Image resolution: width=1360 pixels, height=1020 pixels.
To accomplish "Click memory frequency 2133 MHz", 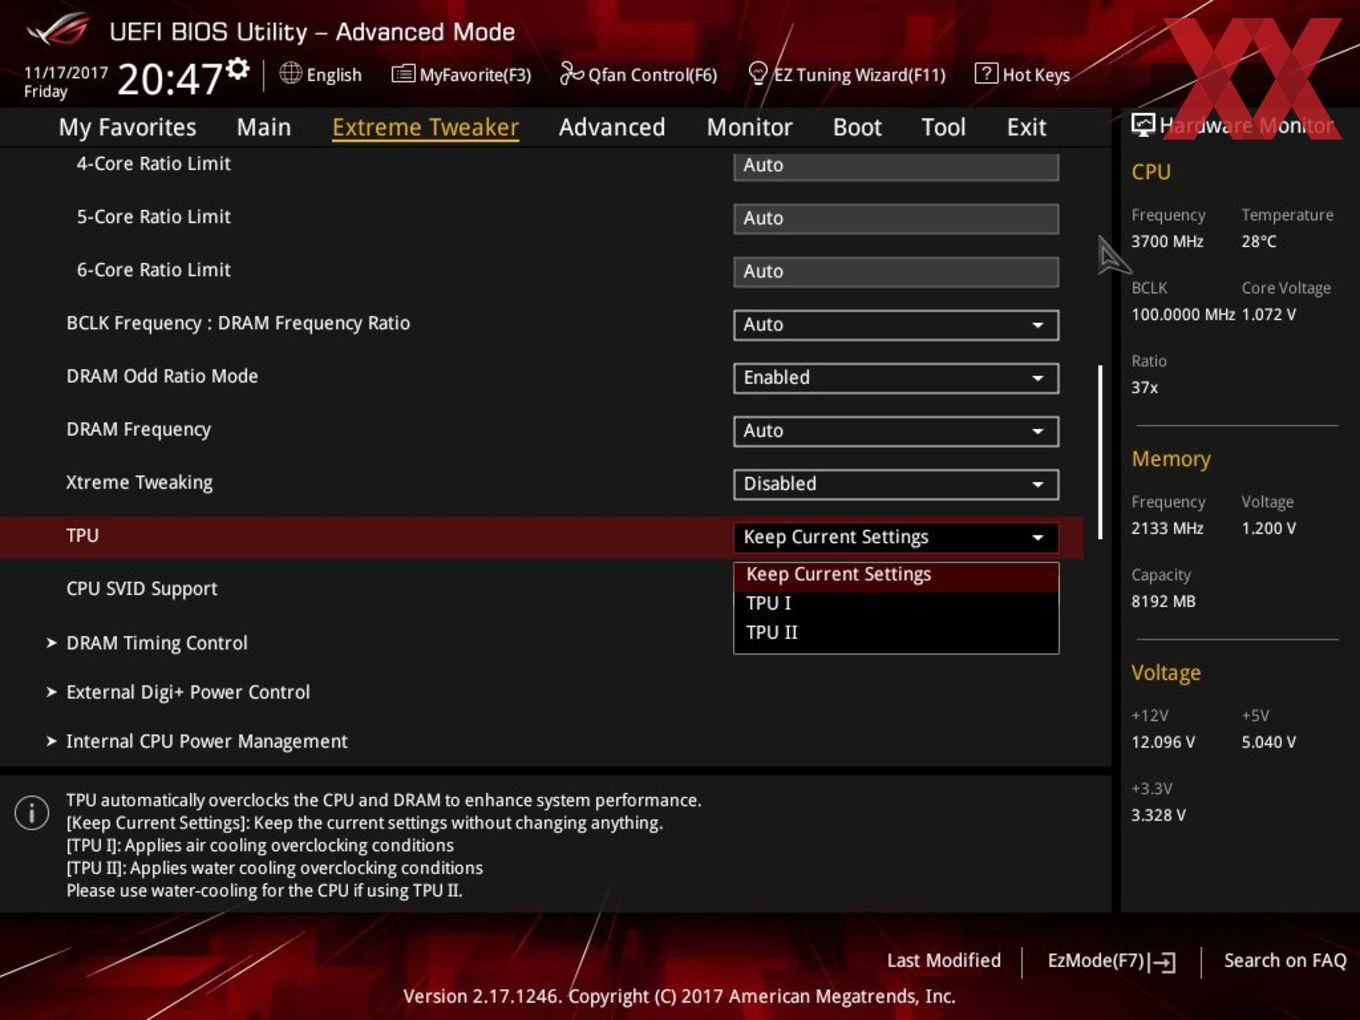I will [1167, 528].
